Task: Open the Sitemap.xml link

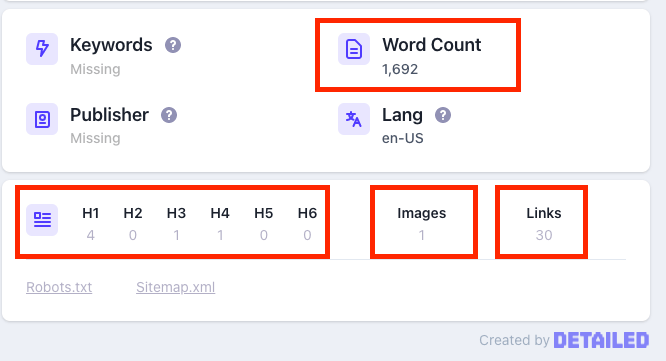Action: [175, 287]
